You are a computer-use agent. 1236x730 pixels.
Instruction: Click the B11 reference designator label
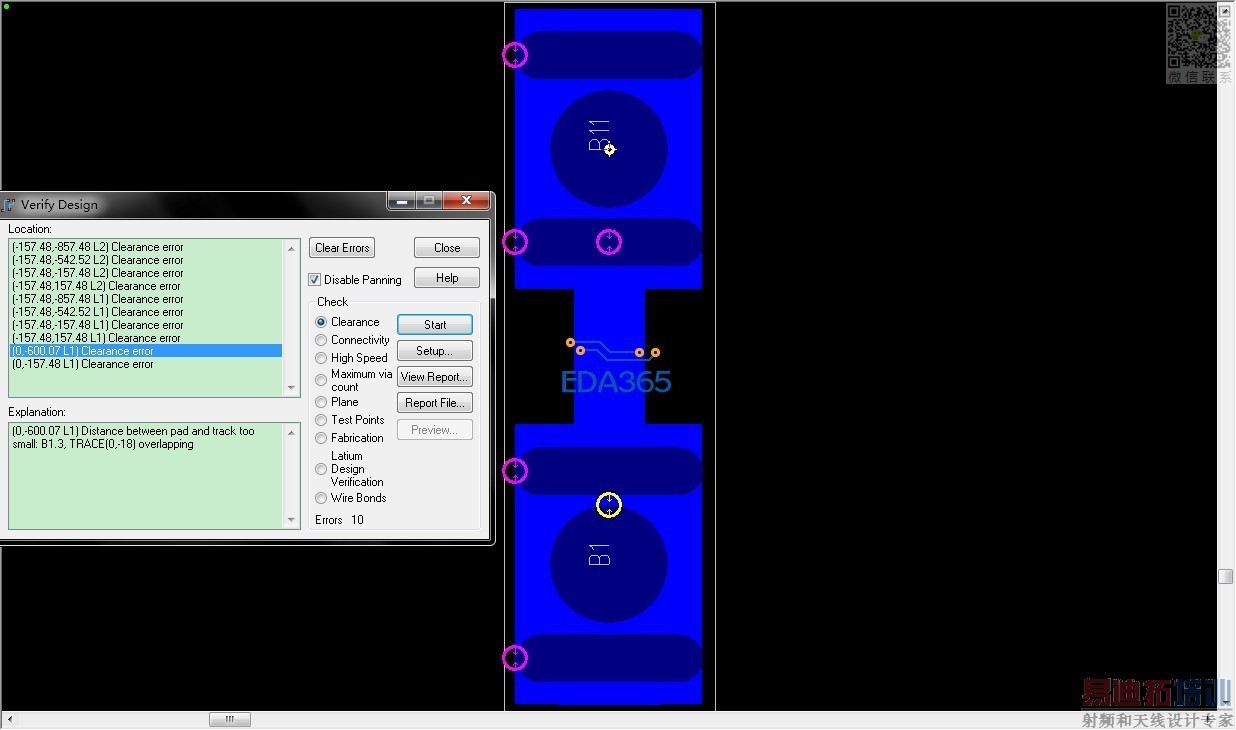click(599, 135)
